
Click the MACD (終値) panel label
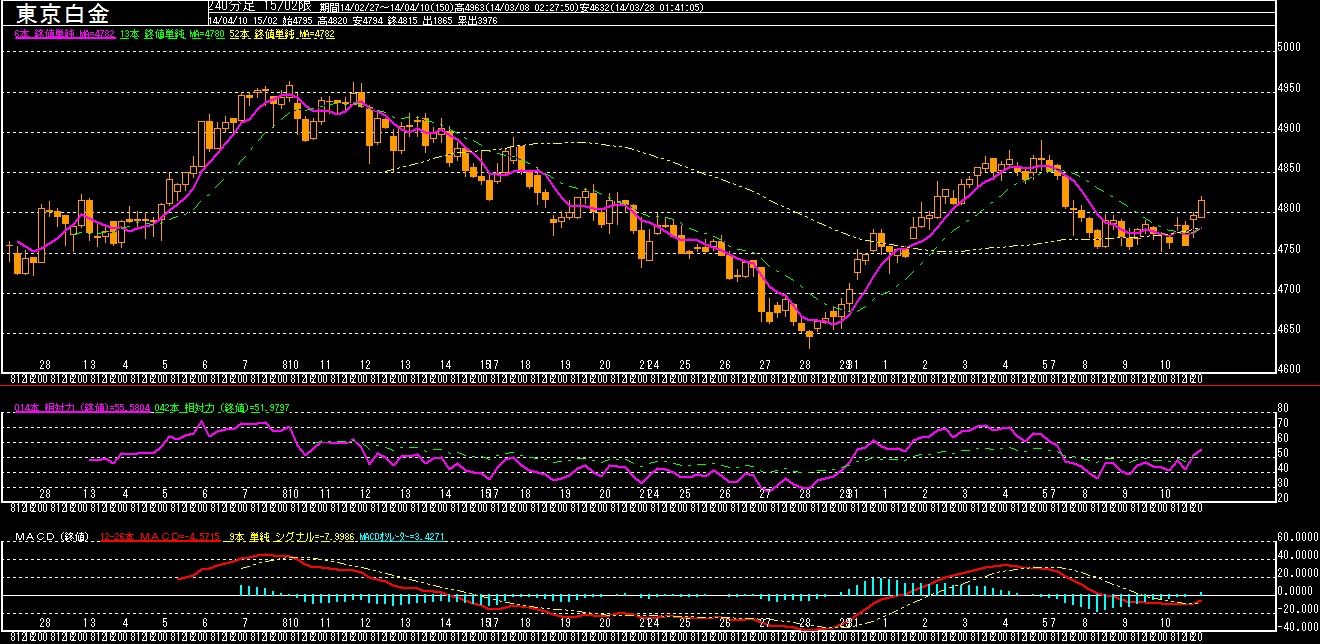[x=52, y=537]
